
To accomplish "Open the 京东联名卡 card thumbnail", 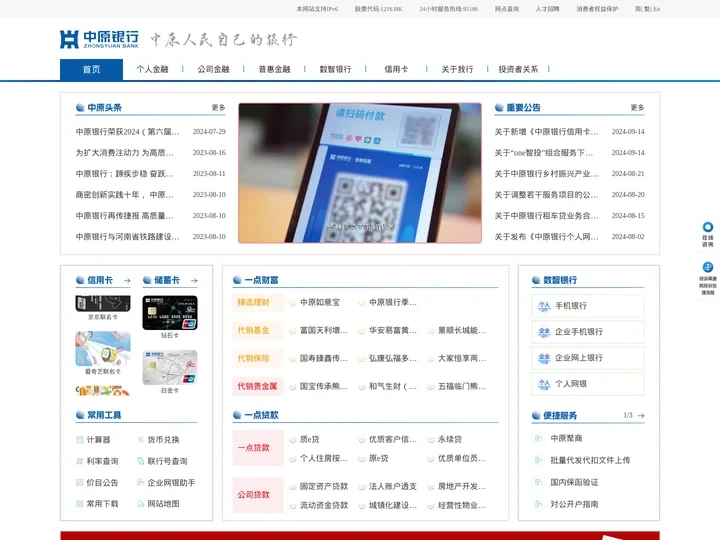I will pos(103,304).
